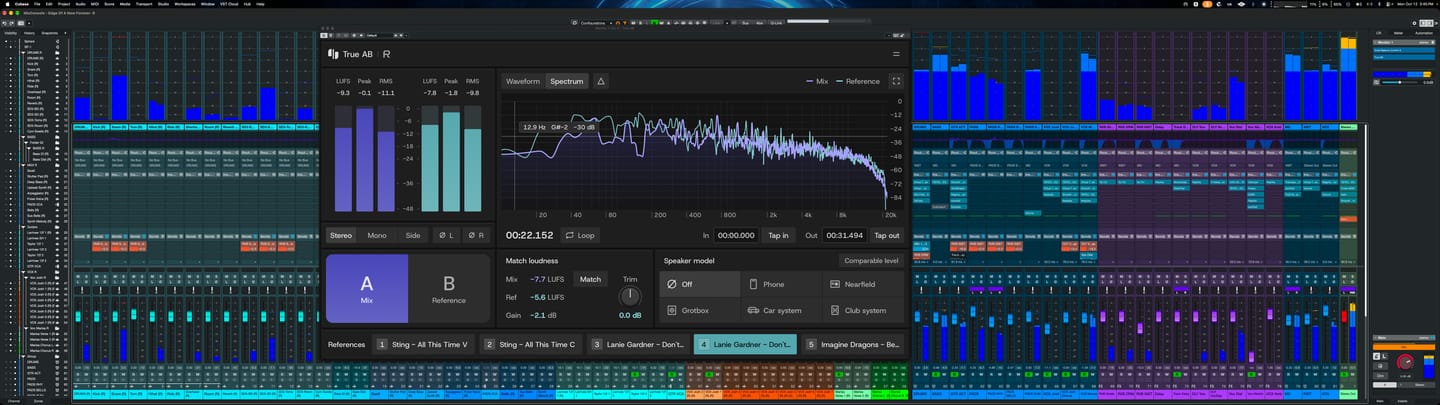Click the Tap in button

click(778, 235)
